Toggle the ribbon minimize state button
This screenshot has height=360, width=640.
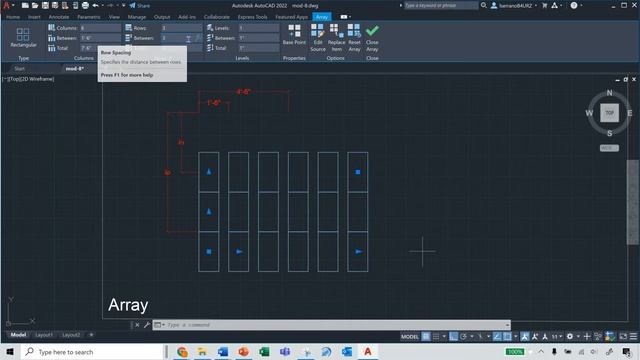[344, 17]
